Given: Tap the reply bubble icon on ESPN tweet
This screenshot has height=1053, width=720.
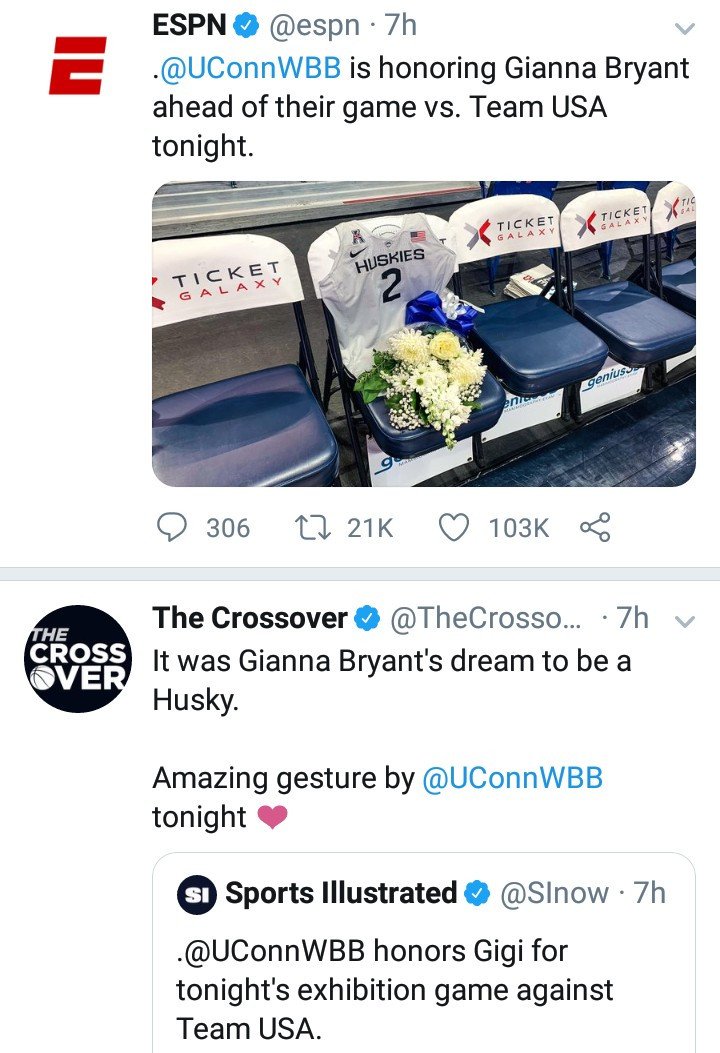Looking at the screenshot, I should 171,527.
